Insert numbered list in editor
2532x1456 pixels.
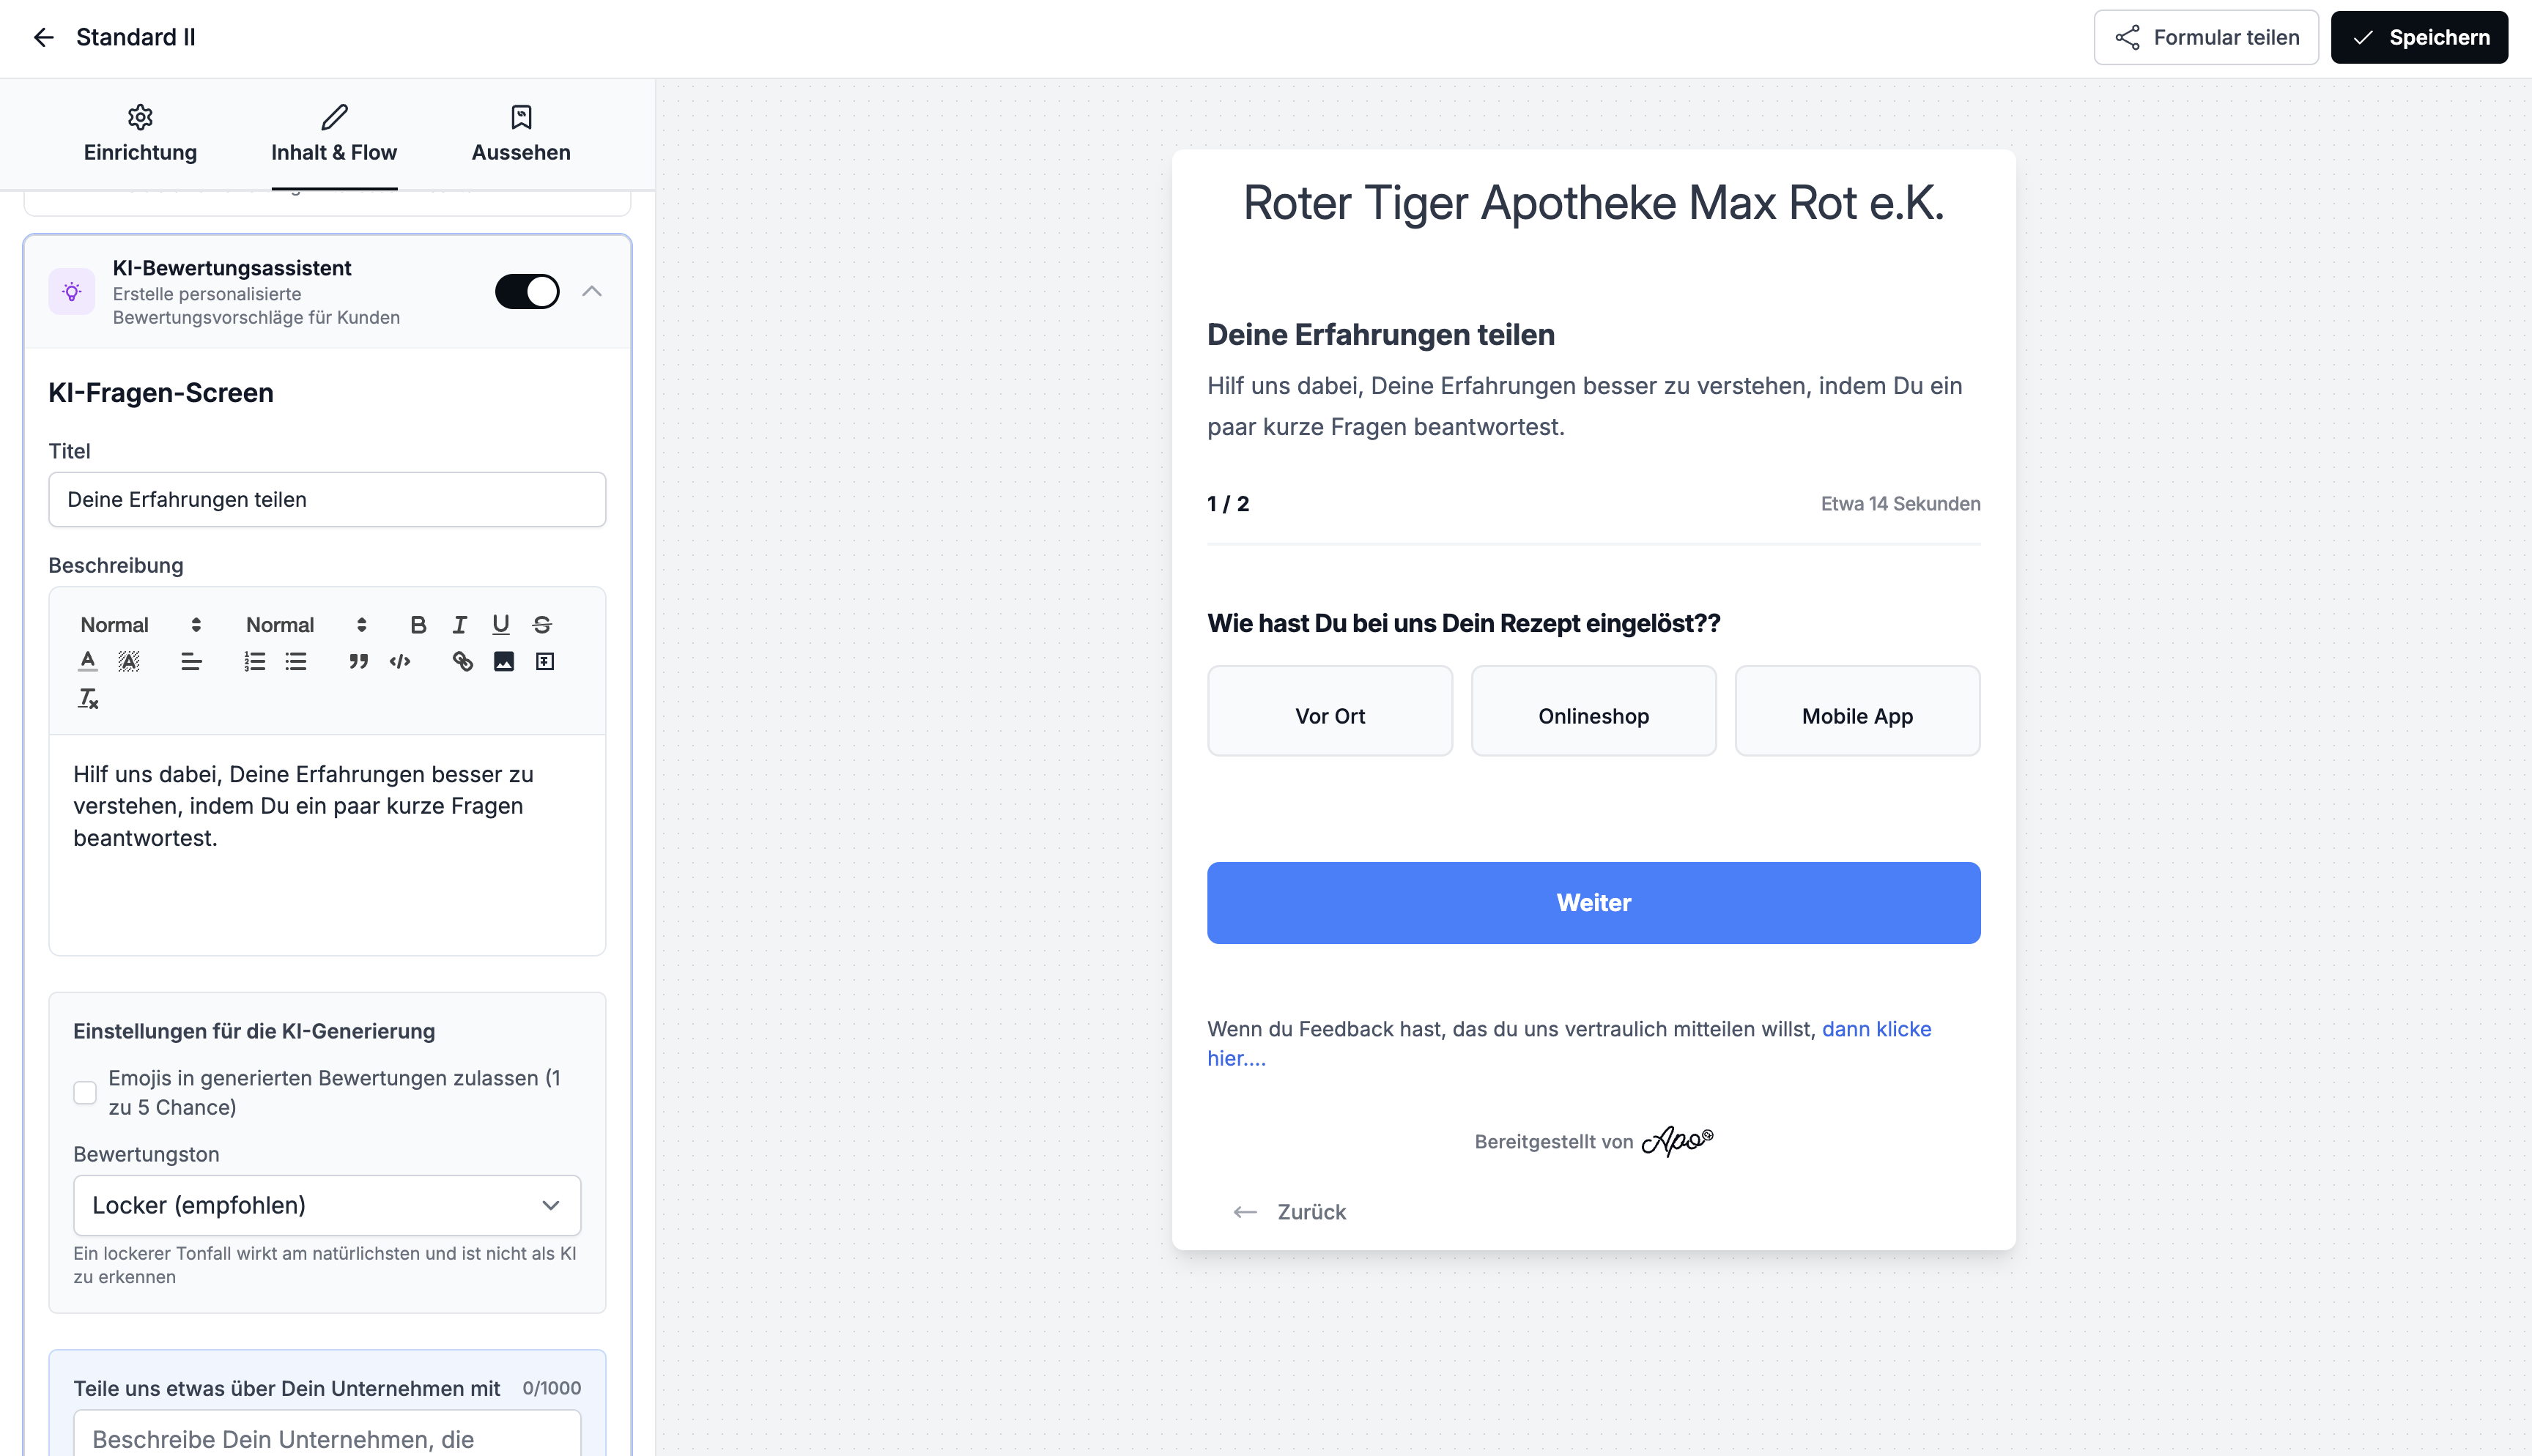pos(254,661)
